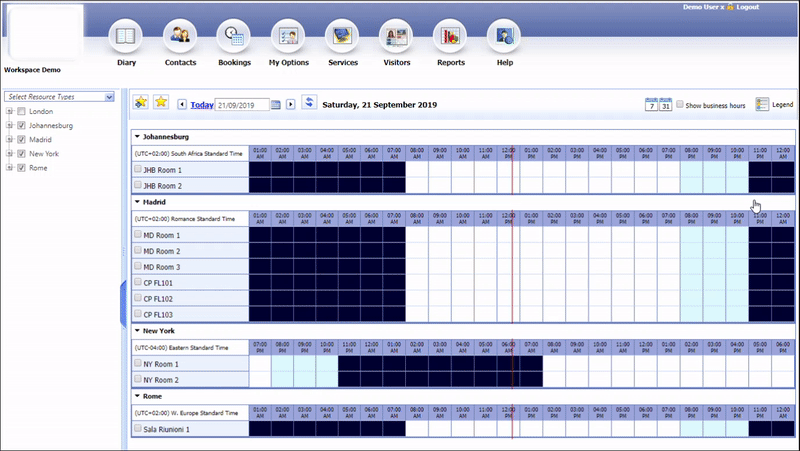Tick the CP FL101 checkbox
This screenshot has width=800, height=451.
138,282
